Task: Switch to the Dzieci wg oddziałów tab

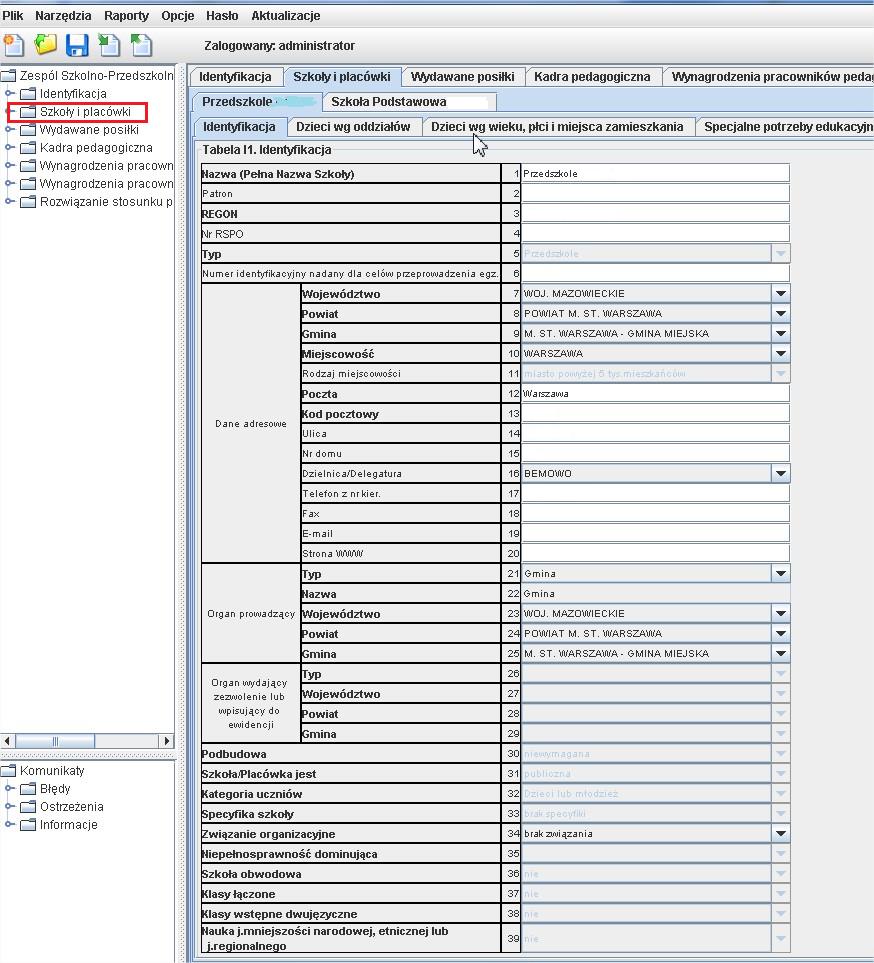Action: coord(353,127)
